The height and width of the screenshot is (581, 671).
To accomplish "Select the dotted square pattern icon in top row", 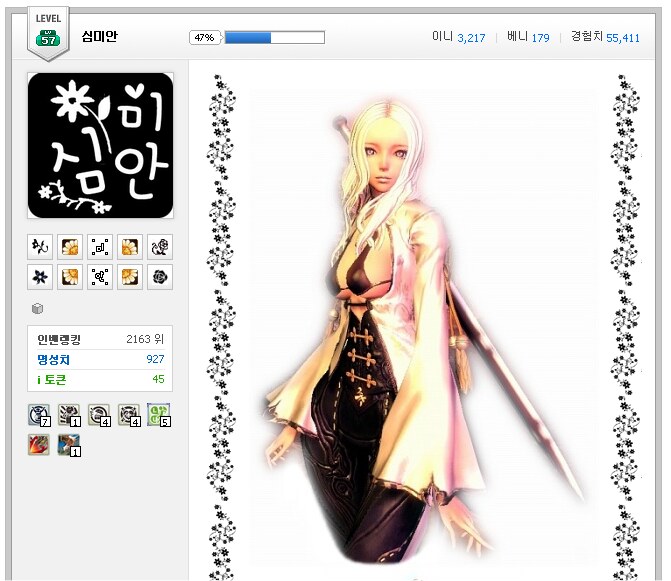I will [100, 247].
